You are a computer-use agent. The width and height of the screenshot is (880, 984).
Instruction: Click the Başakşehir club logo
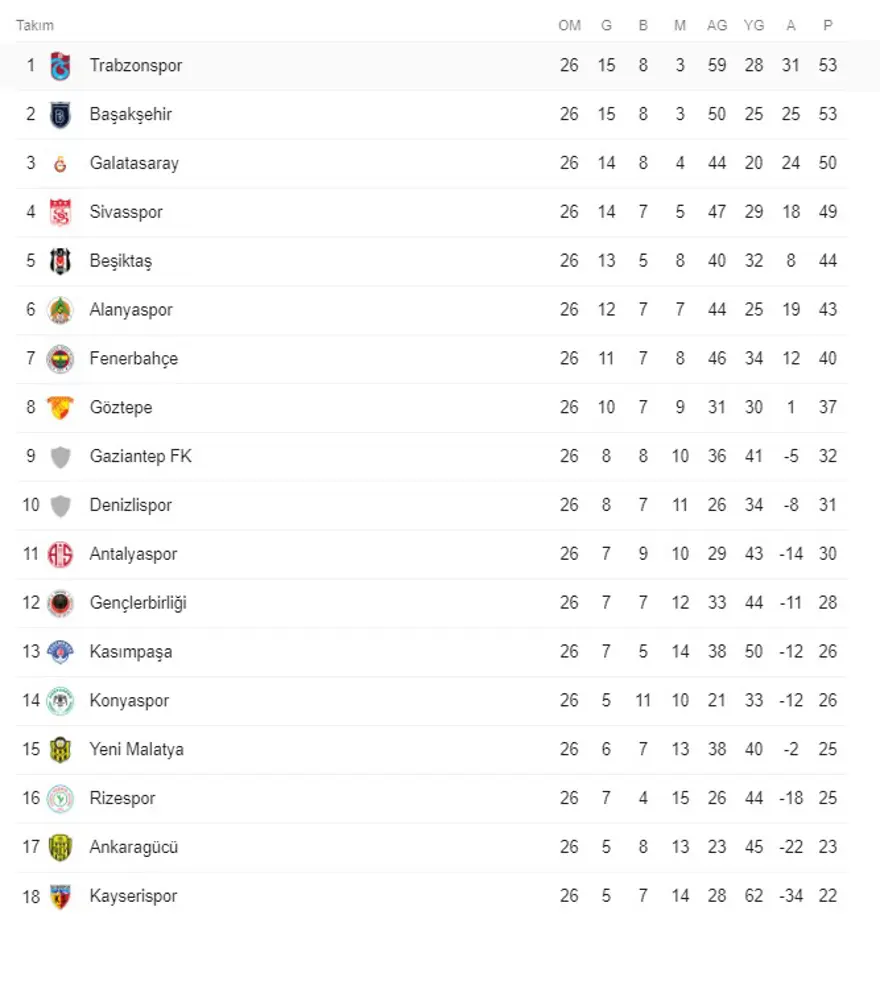pos(61,115)
